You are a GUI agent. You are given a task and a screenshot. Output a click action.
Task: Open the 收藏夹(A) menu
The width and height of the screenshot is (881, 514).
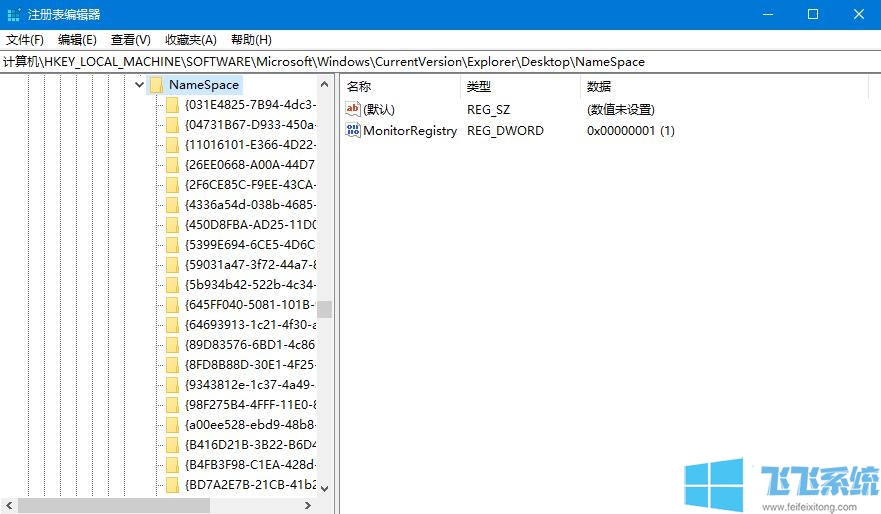tap(190, 40)
